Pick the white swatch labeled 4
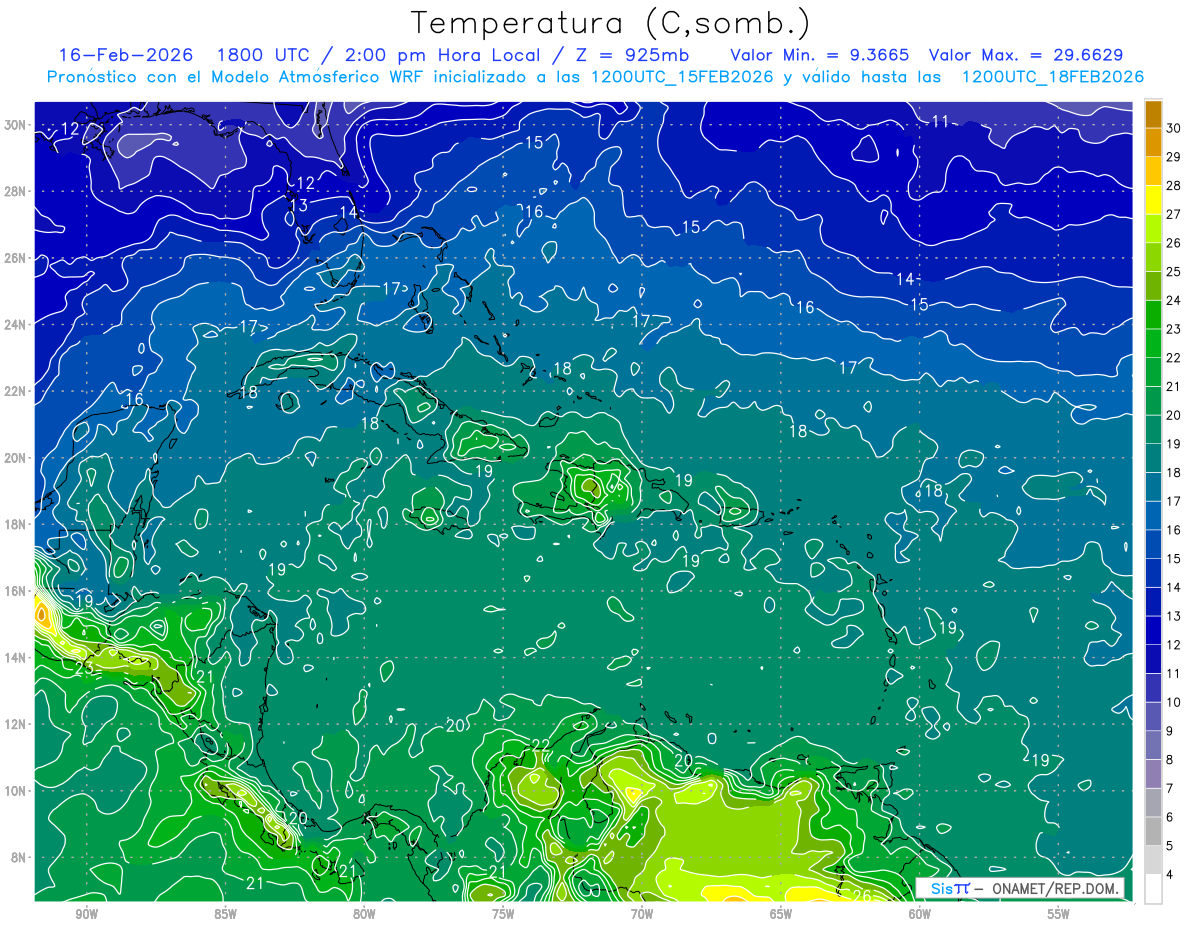The image size is (1200, 927). 1153,889
